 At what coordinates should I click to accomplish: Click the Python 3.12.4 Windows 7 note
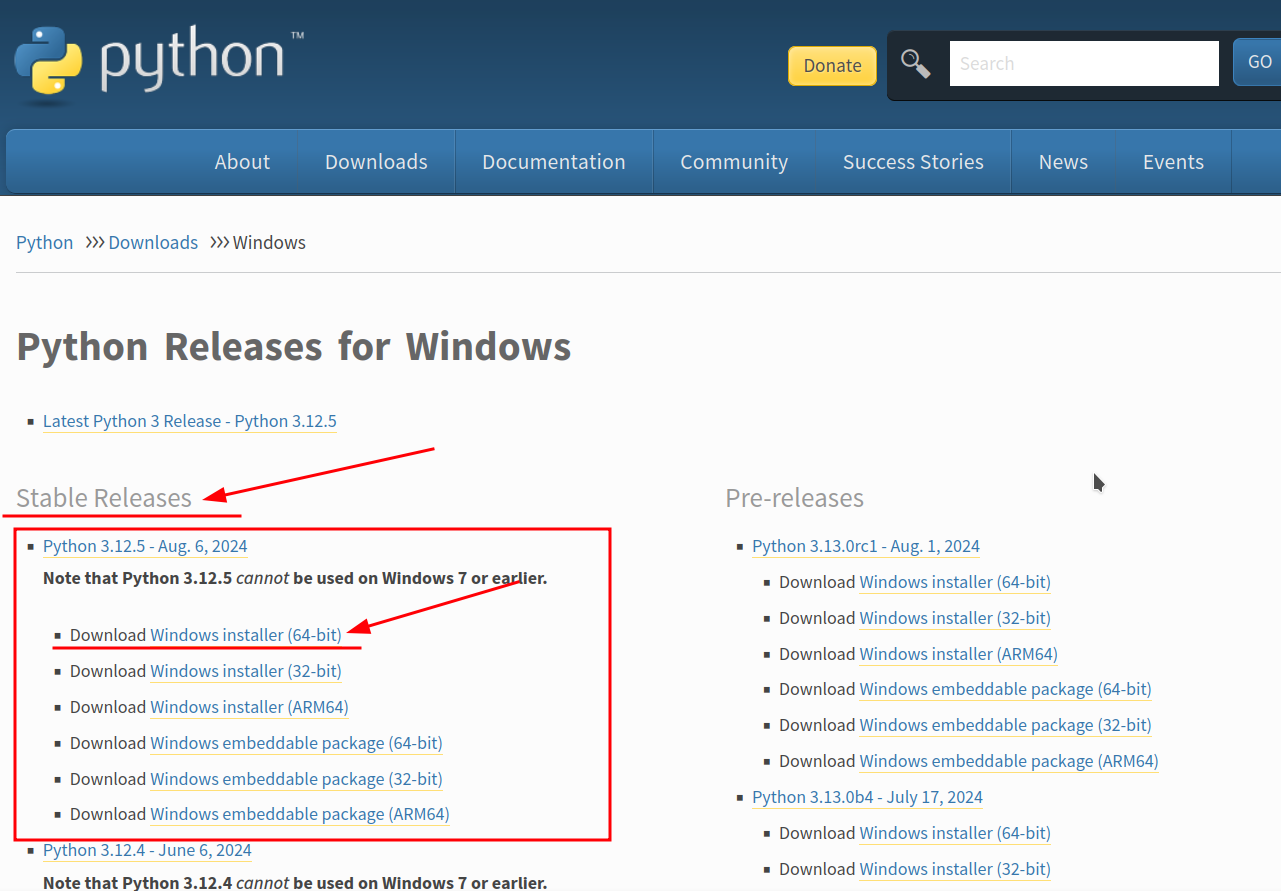point(295,882)
